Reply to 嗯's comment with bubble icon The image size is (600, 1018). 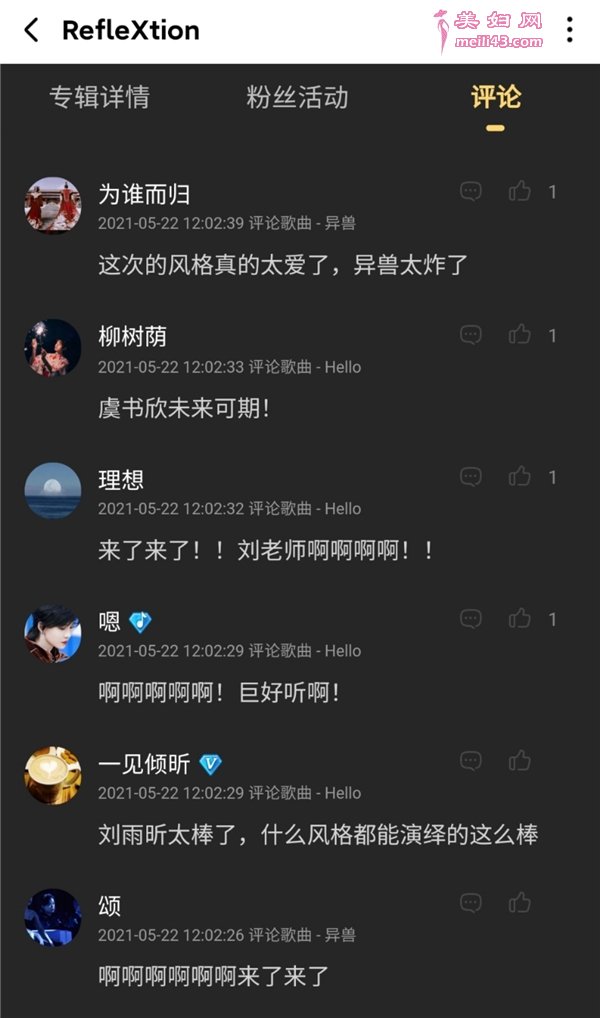pyautogui.click(x=471, y=619)
